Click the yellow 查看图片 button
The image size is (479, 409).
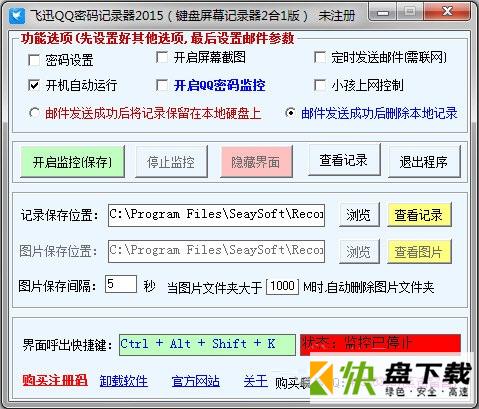point(419,252)
